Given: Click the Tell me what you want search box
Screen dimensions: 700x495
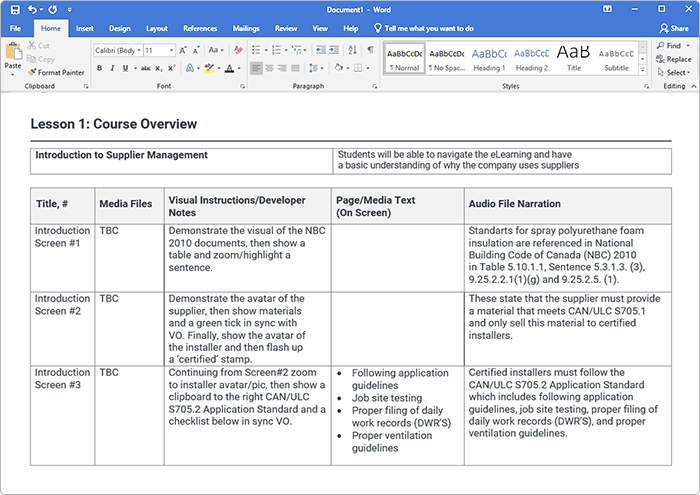Looking at the screenshot, I should tap(436, 29).
